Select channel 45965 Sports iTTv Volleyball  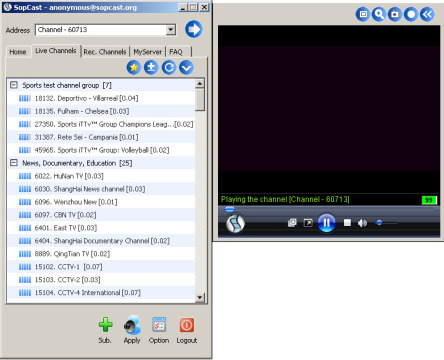coord(101,150)
